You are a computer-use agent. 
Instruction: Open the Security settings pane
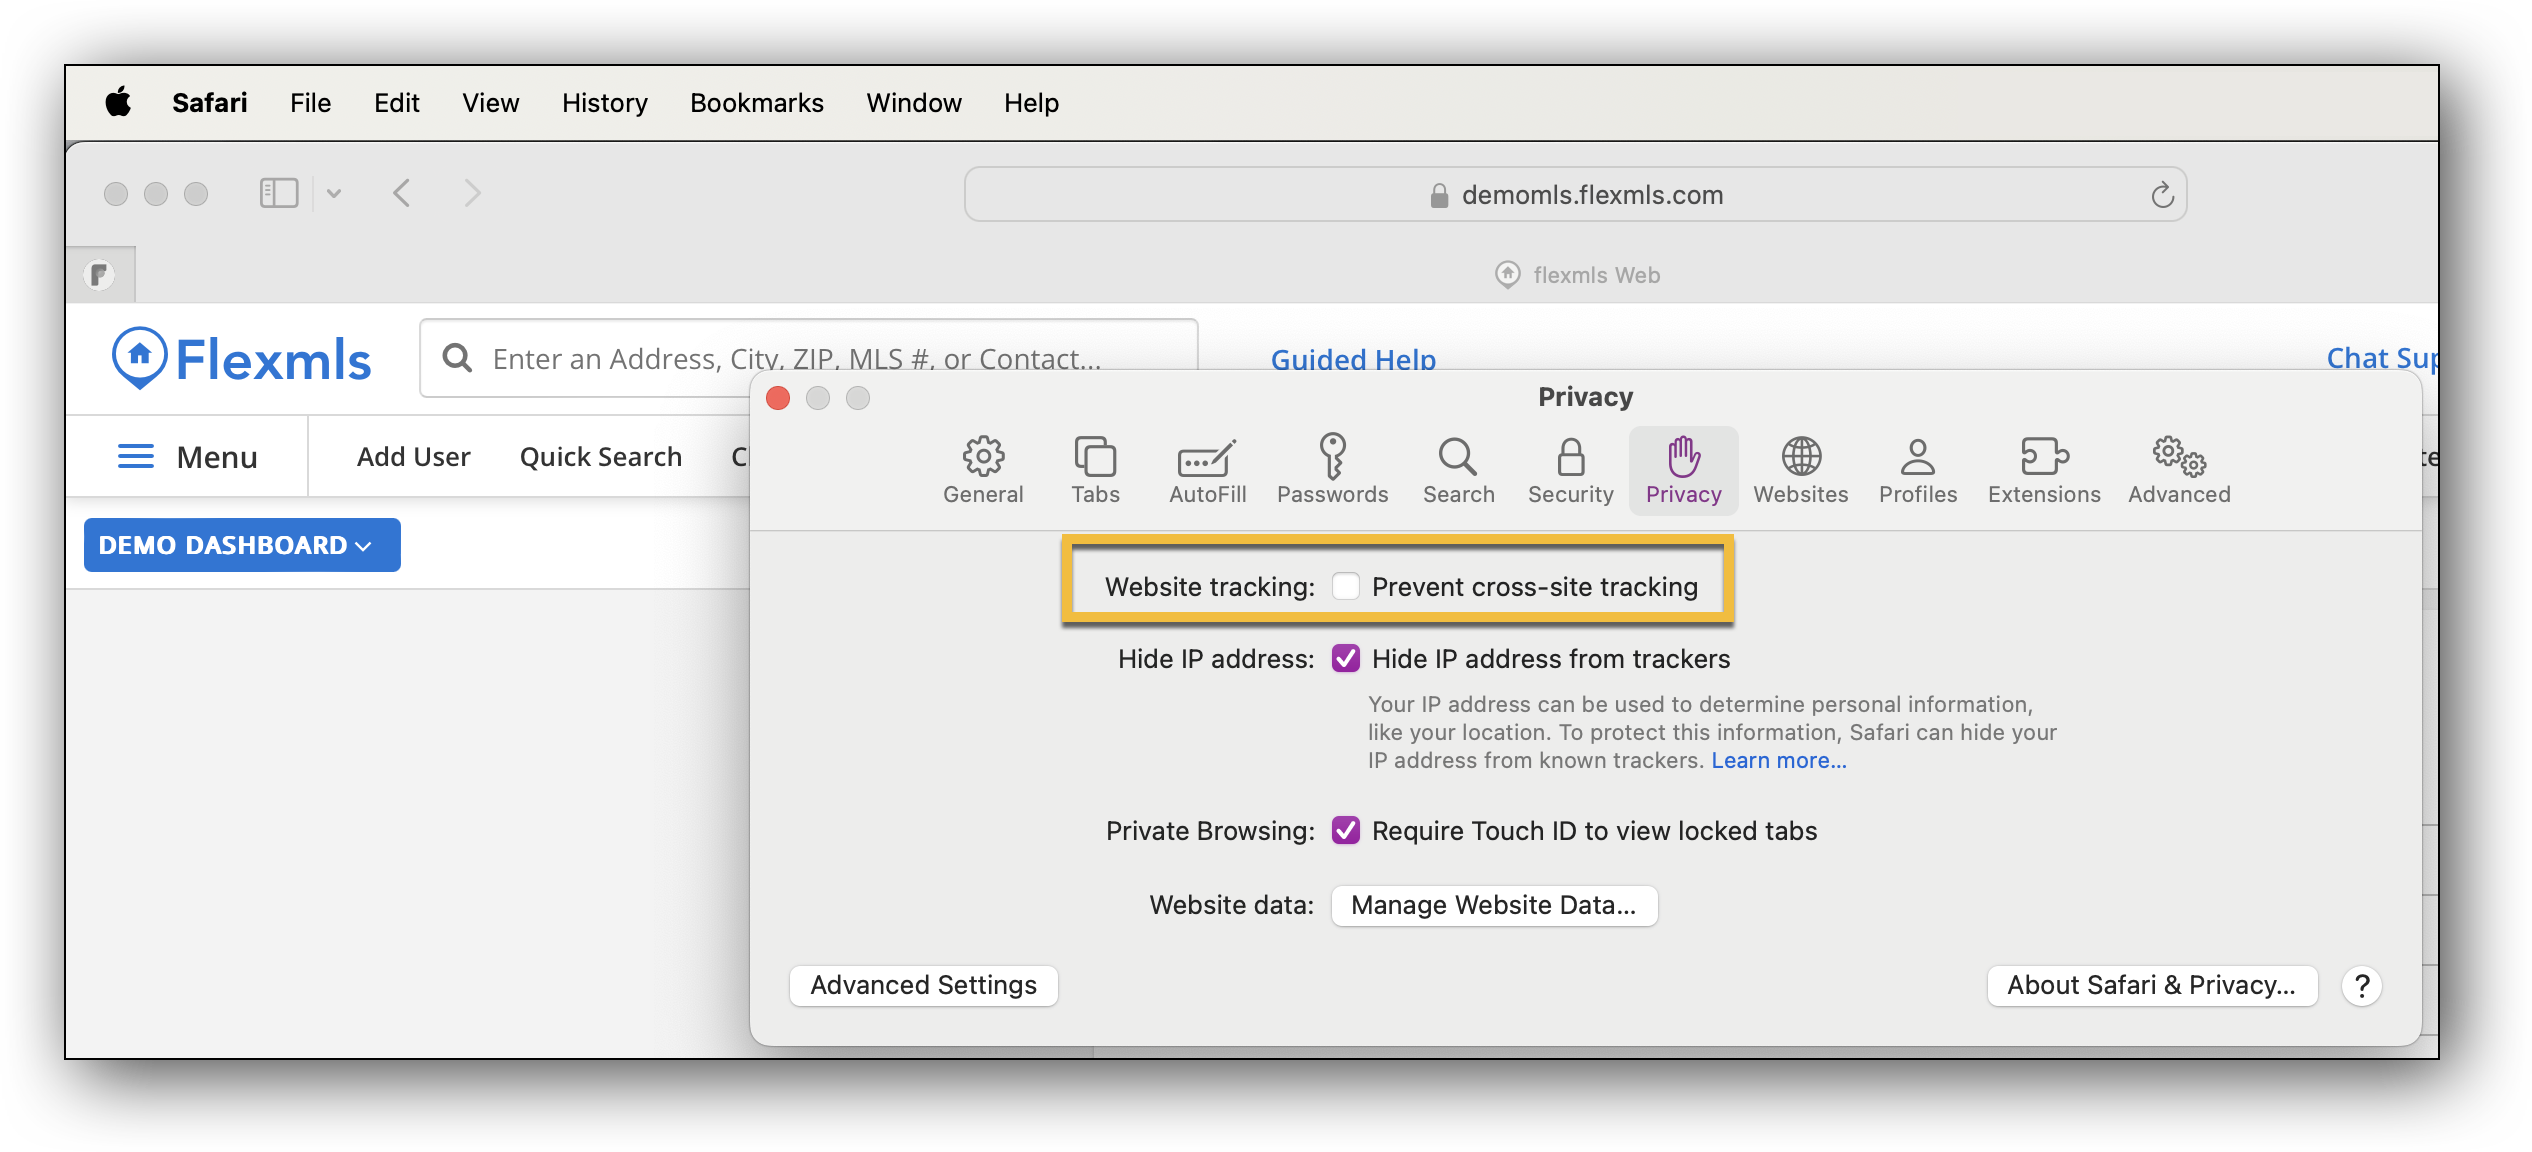pyautogui.click(x=1570, y=470)
